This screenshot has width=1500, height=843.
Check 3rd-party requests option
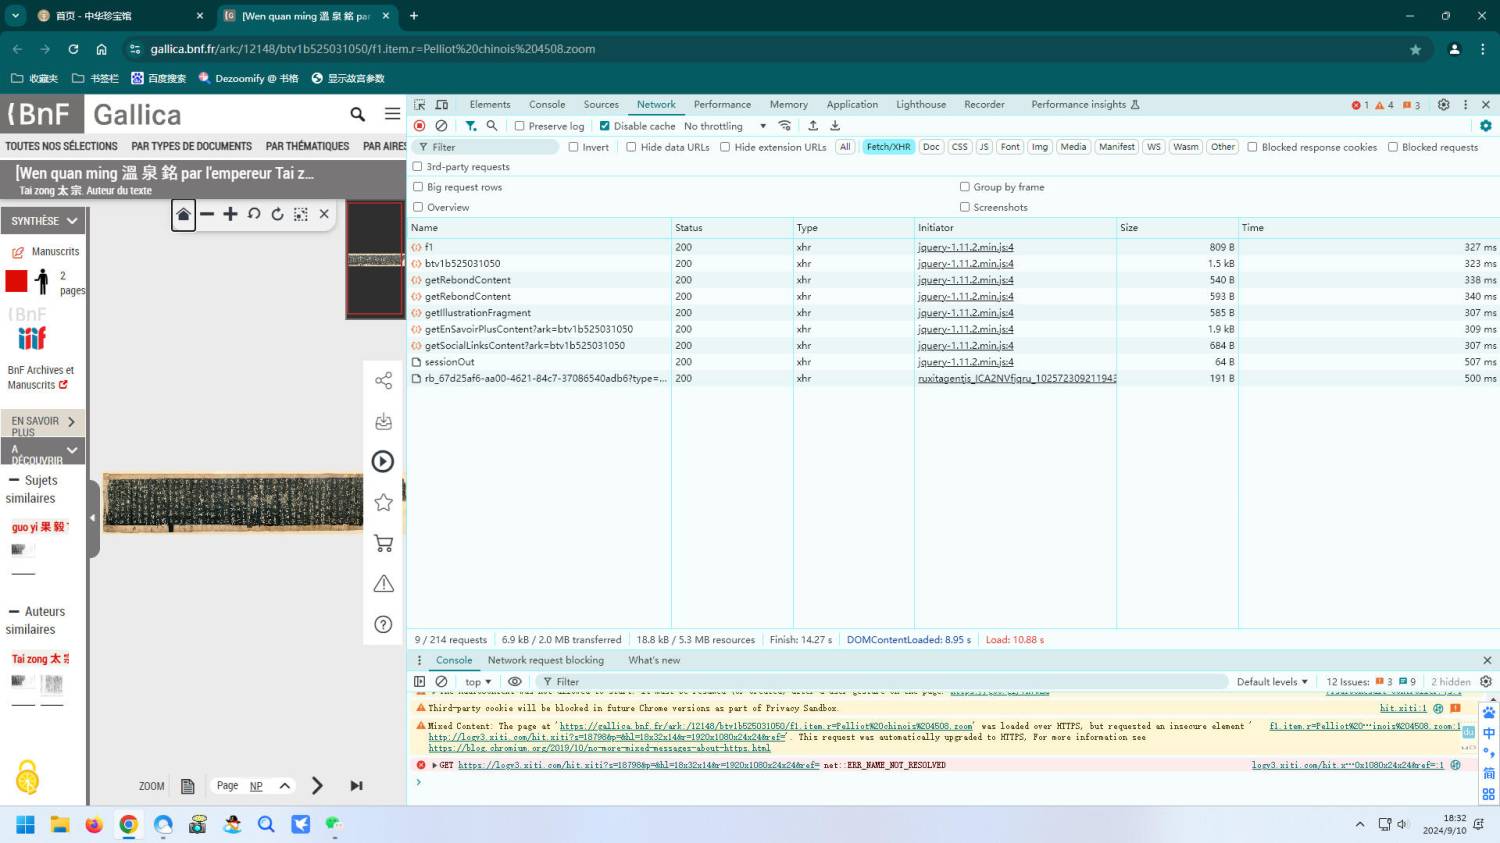(418, 167)
